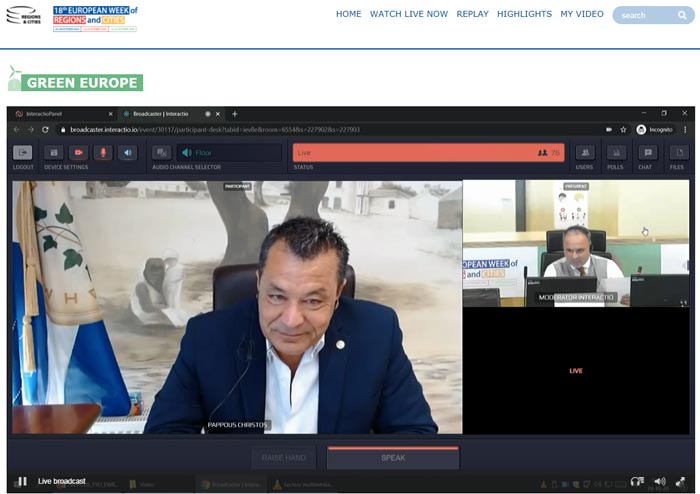The width and height of the screenshot is (700, 494).
Task: Click the RAISE HAND button
Action: click(283, 458)
